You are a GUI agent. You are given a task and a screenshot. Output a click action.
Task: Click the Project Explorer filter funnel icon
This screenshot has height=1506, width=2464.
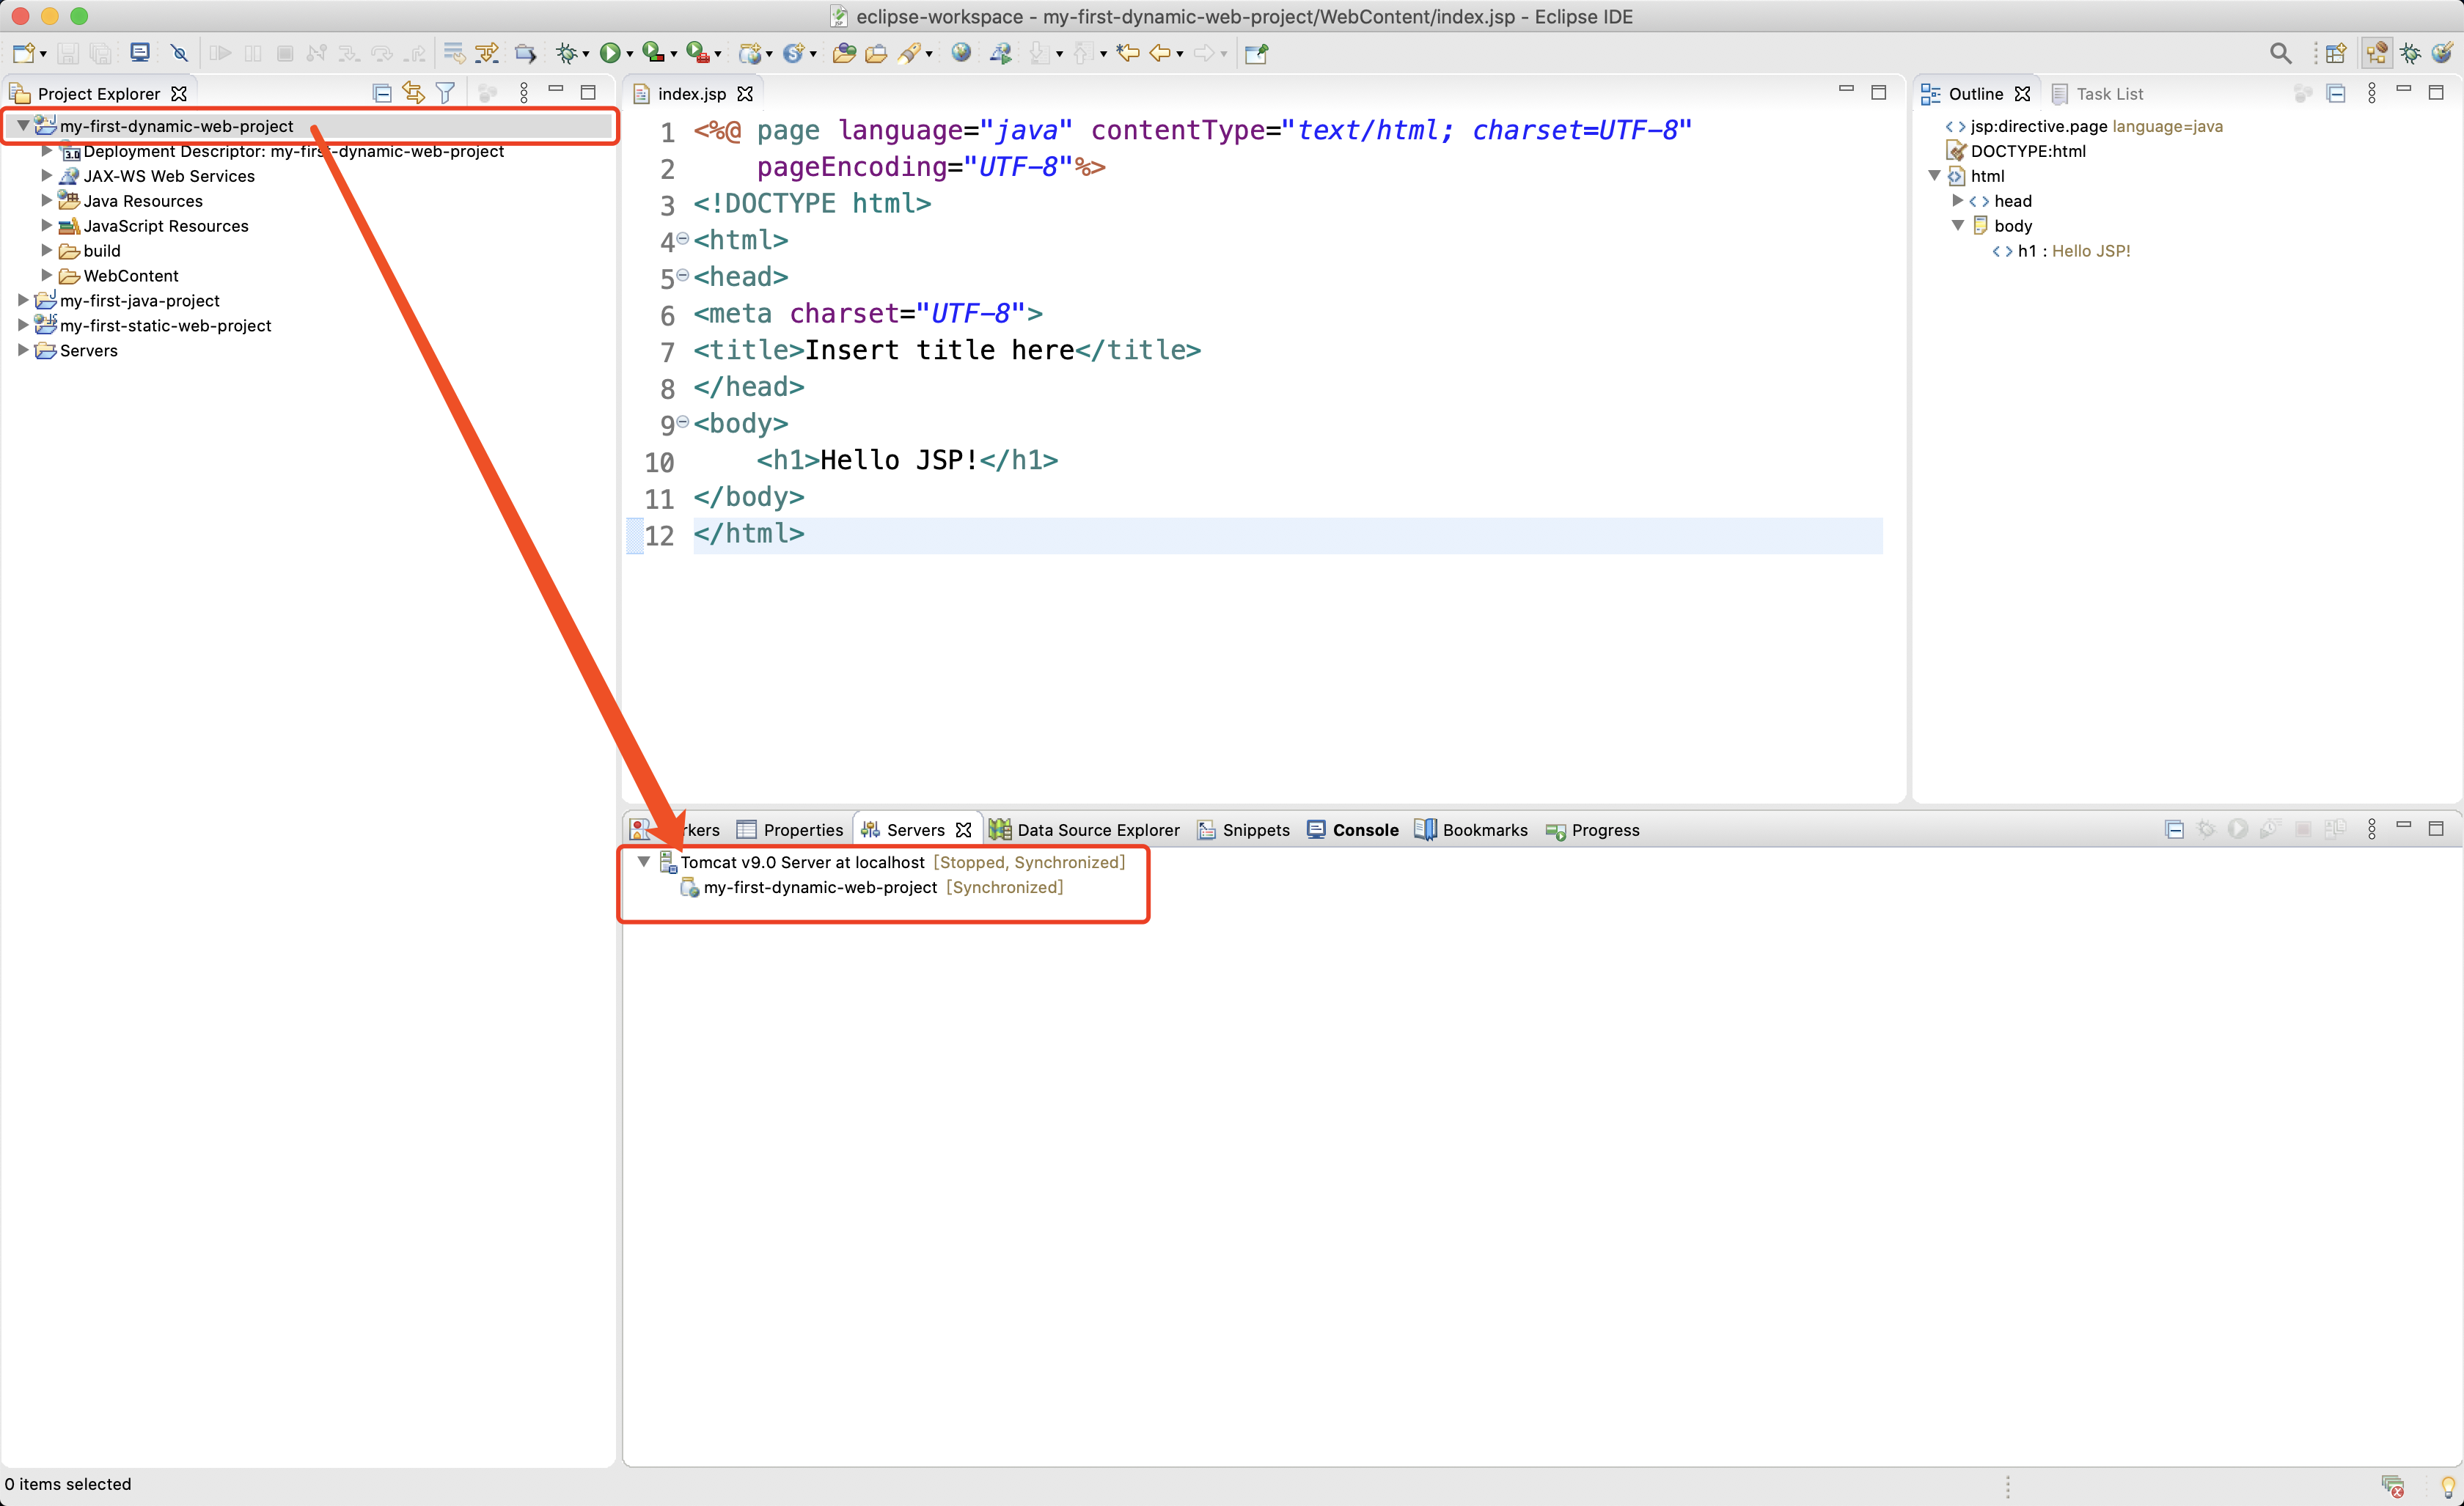445,93
